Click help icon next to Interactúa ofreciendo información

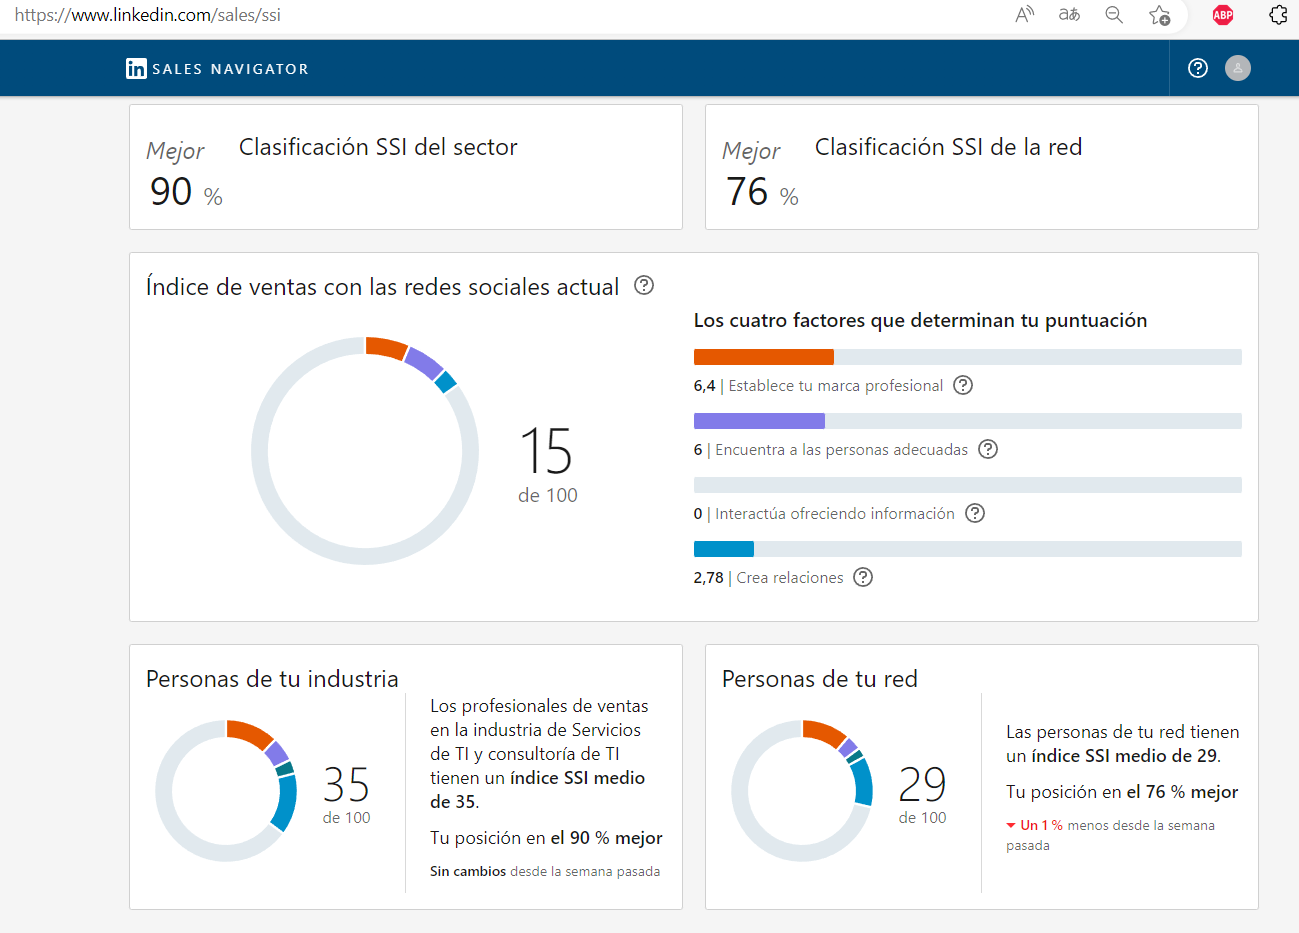tap(975, 513)
